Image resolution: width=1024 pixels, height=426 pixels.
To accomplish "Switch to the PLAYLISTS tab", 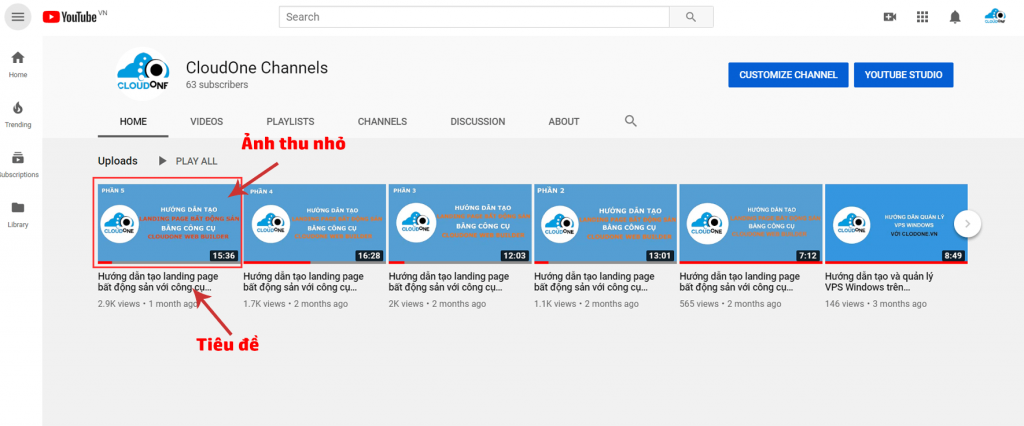I will click(290, 122).
